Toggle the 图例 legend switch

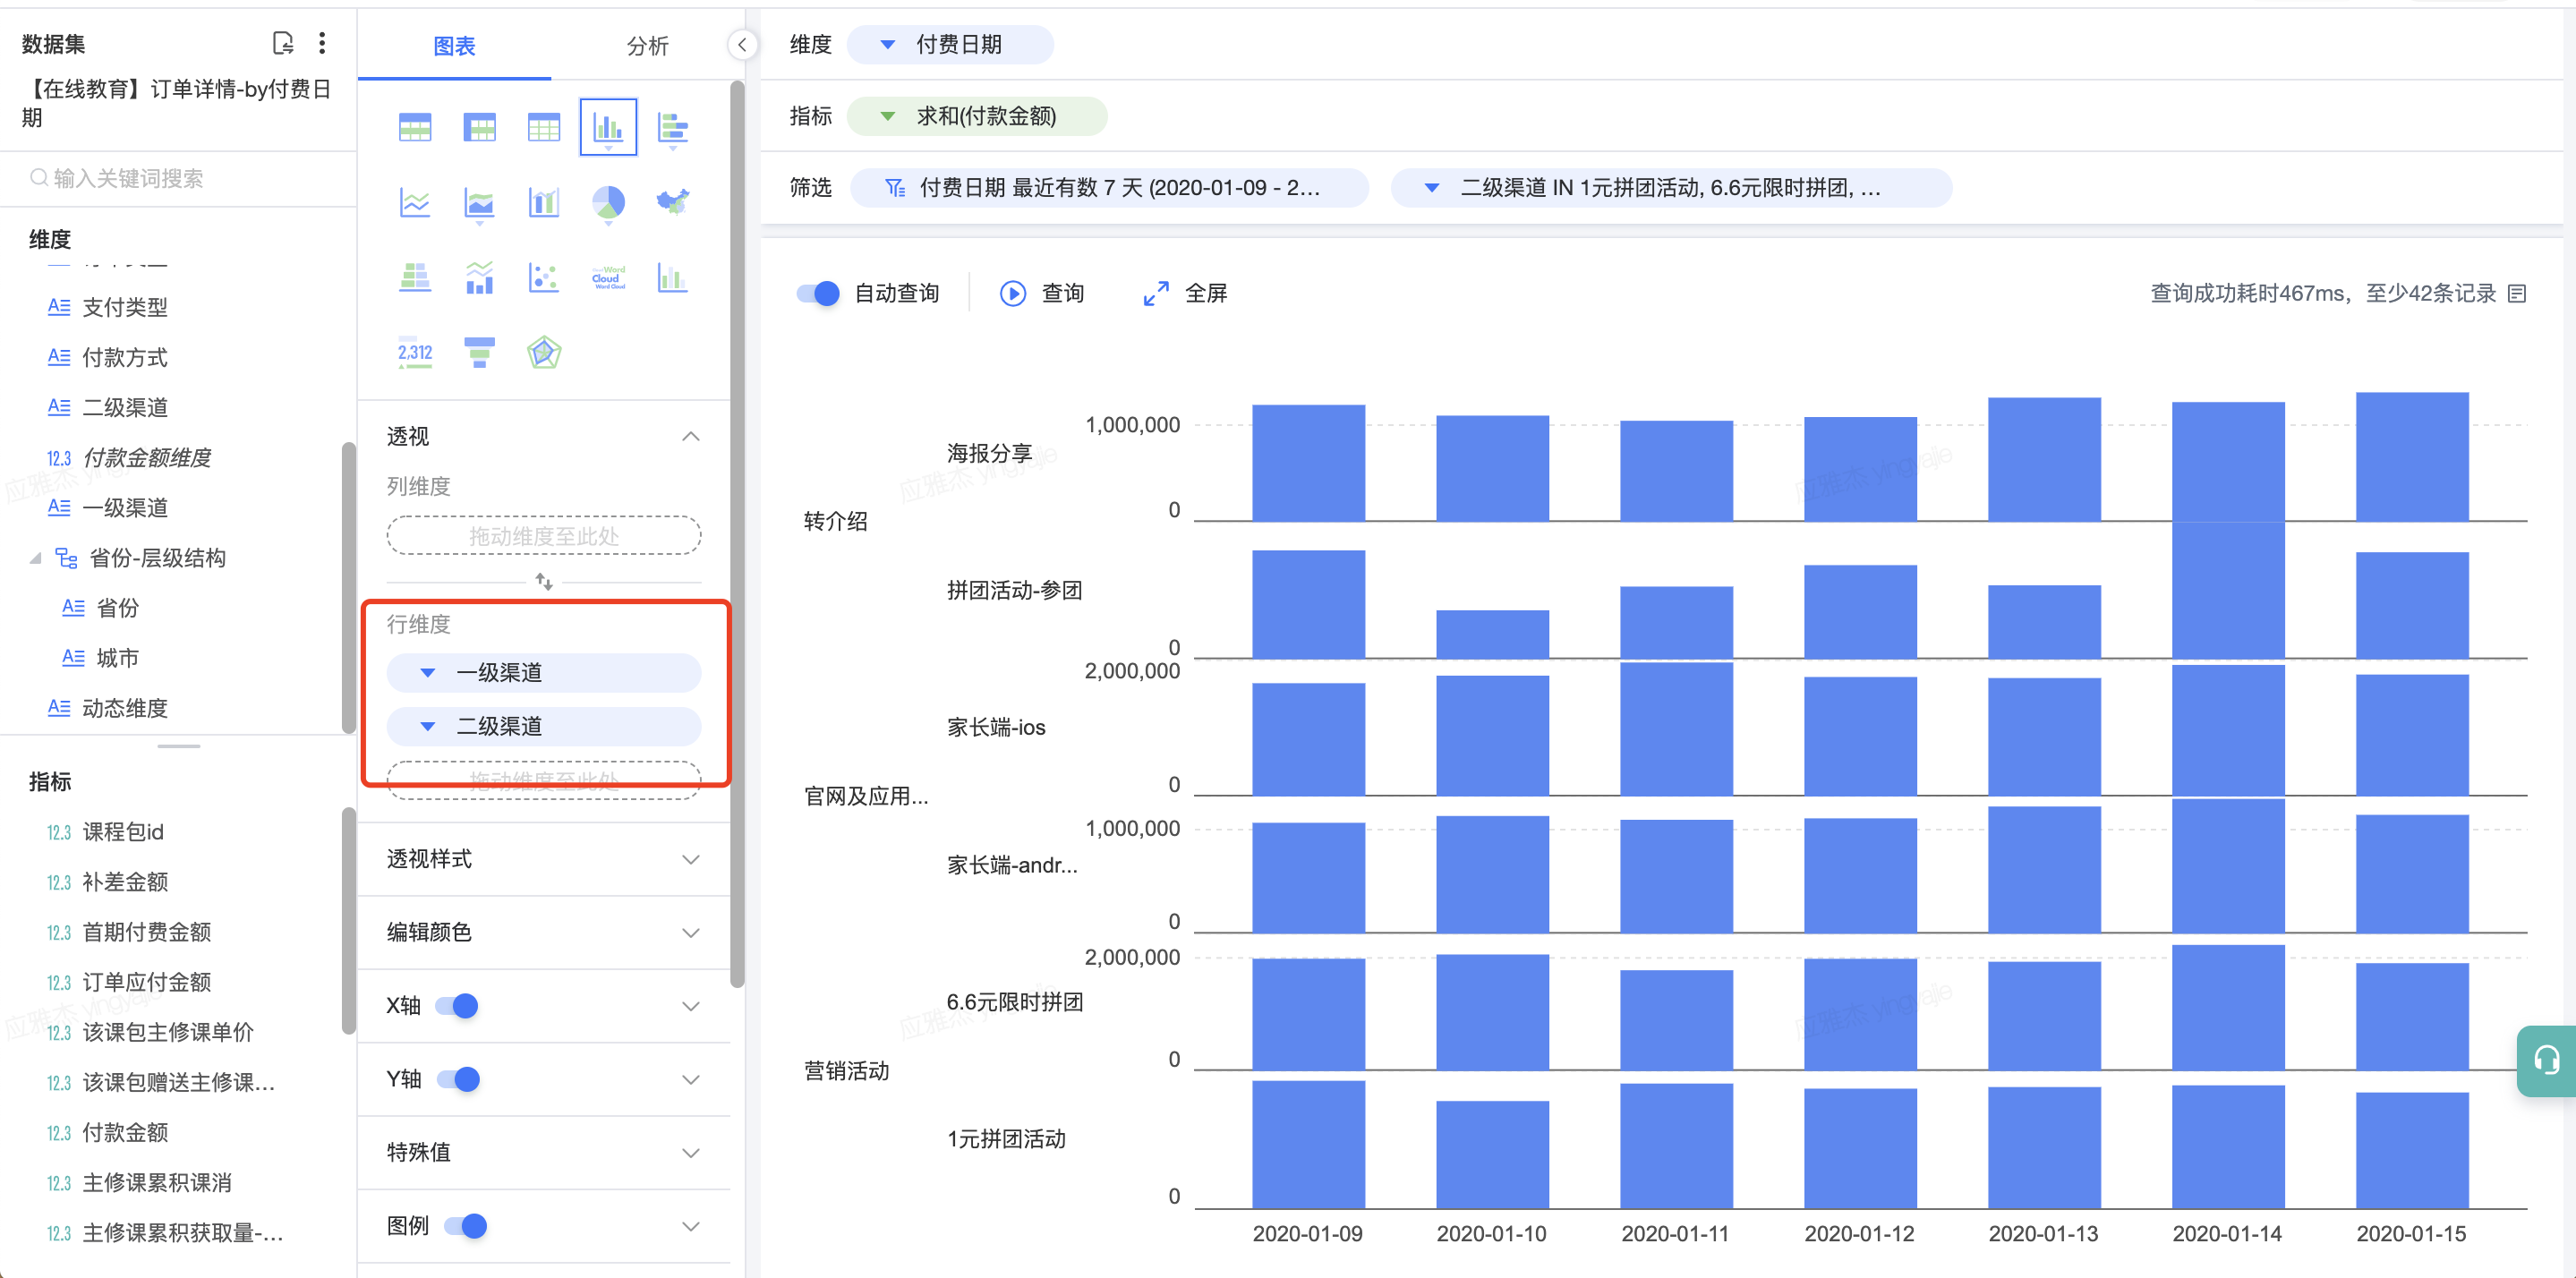click(465, 1225)
